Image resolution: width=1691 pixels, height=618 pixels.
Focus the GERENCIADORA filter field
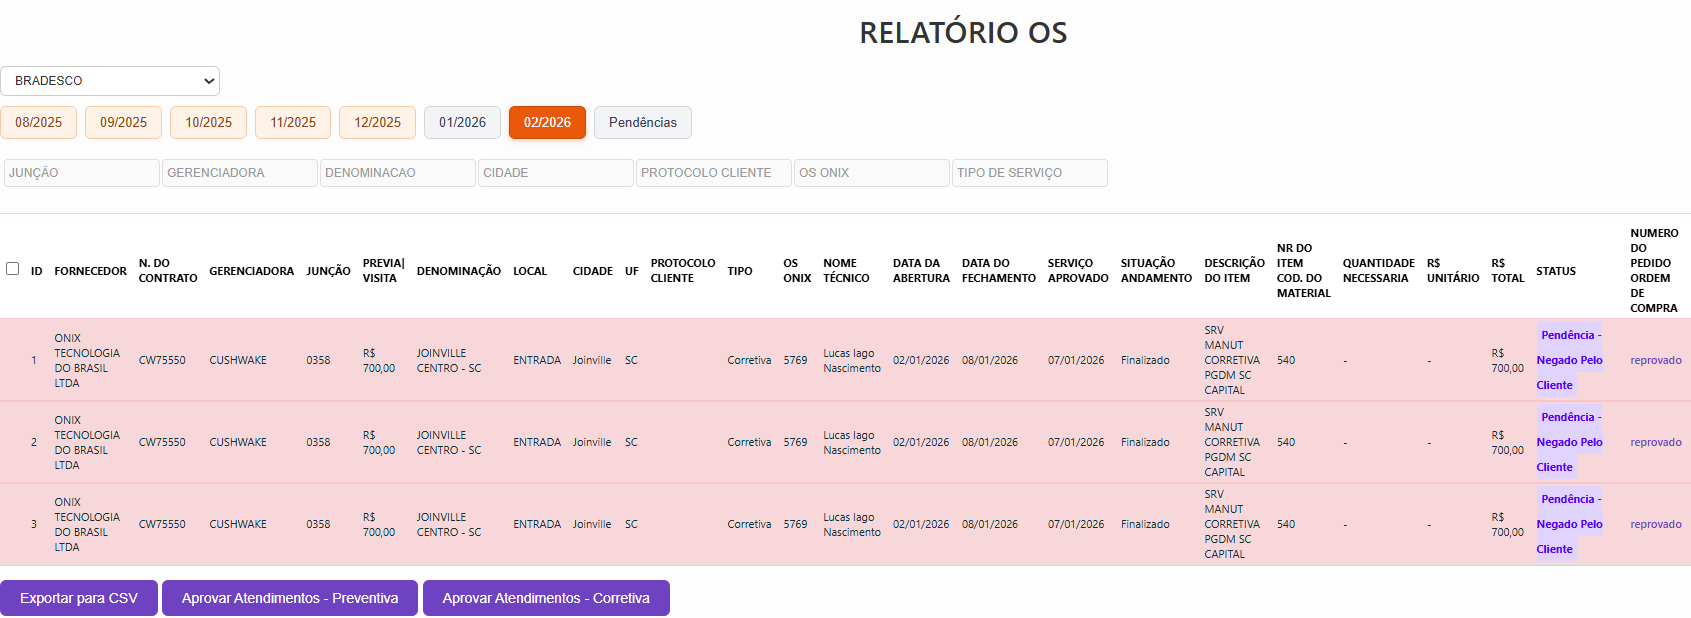coord(240,173)
